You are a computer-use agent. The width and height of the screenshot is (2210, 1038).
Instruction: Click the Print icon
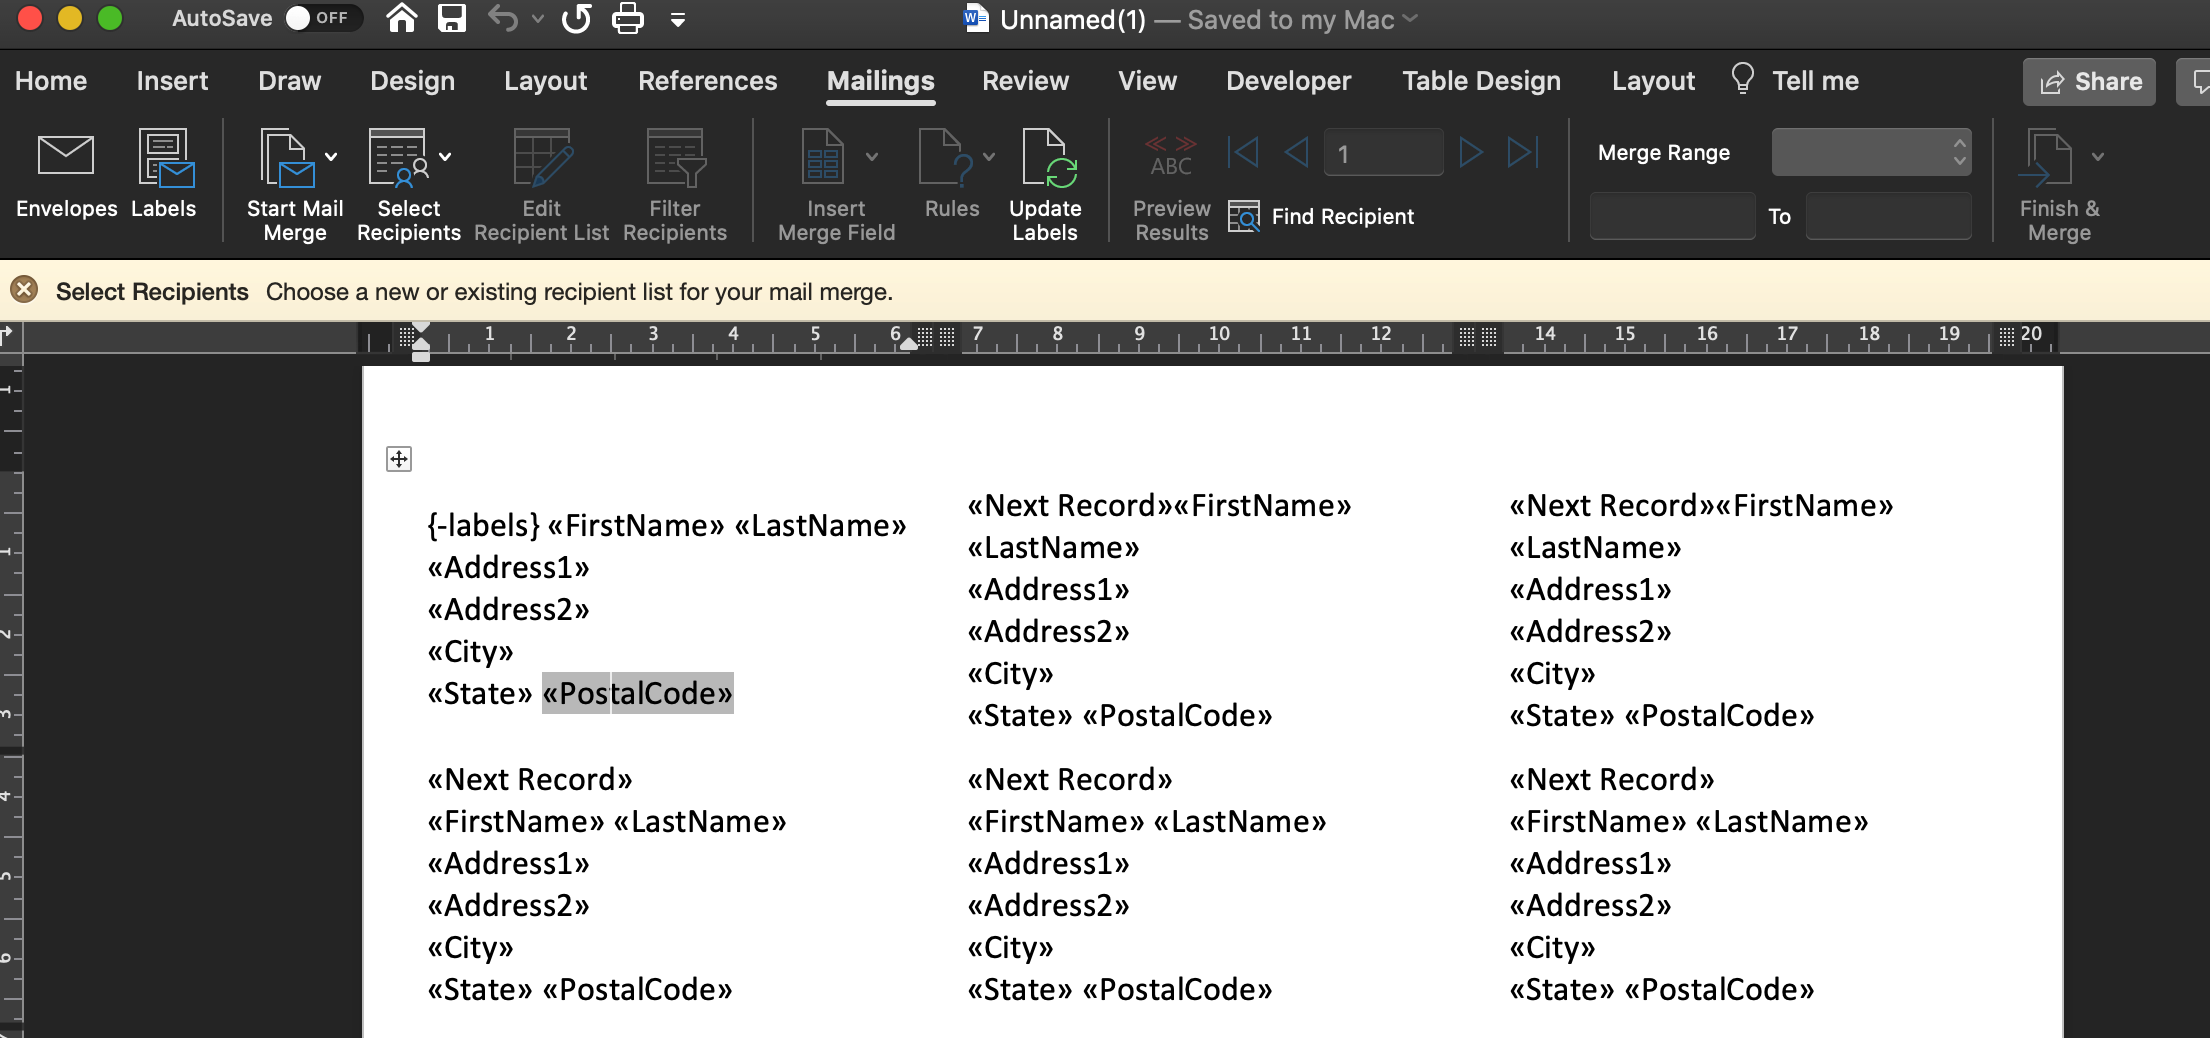coord(628,18)
